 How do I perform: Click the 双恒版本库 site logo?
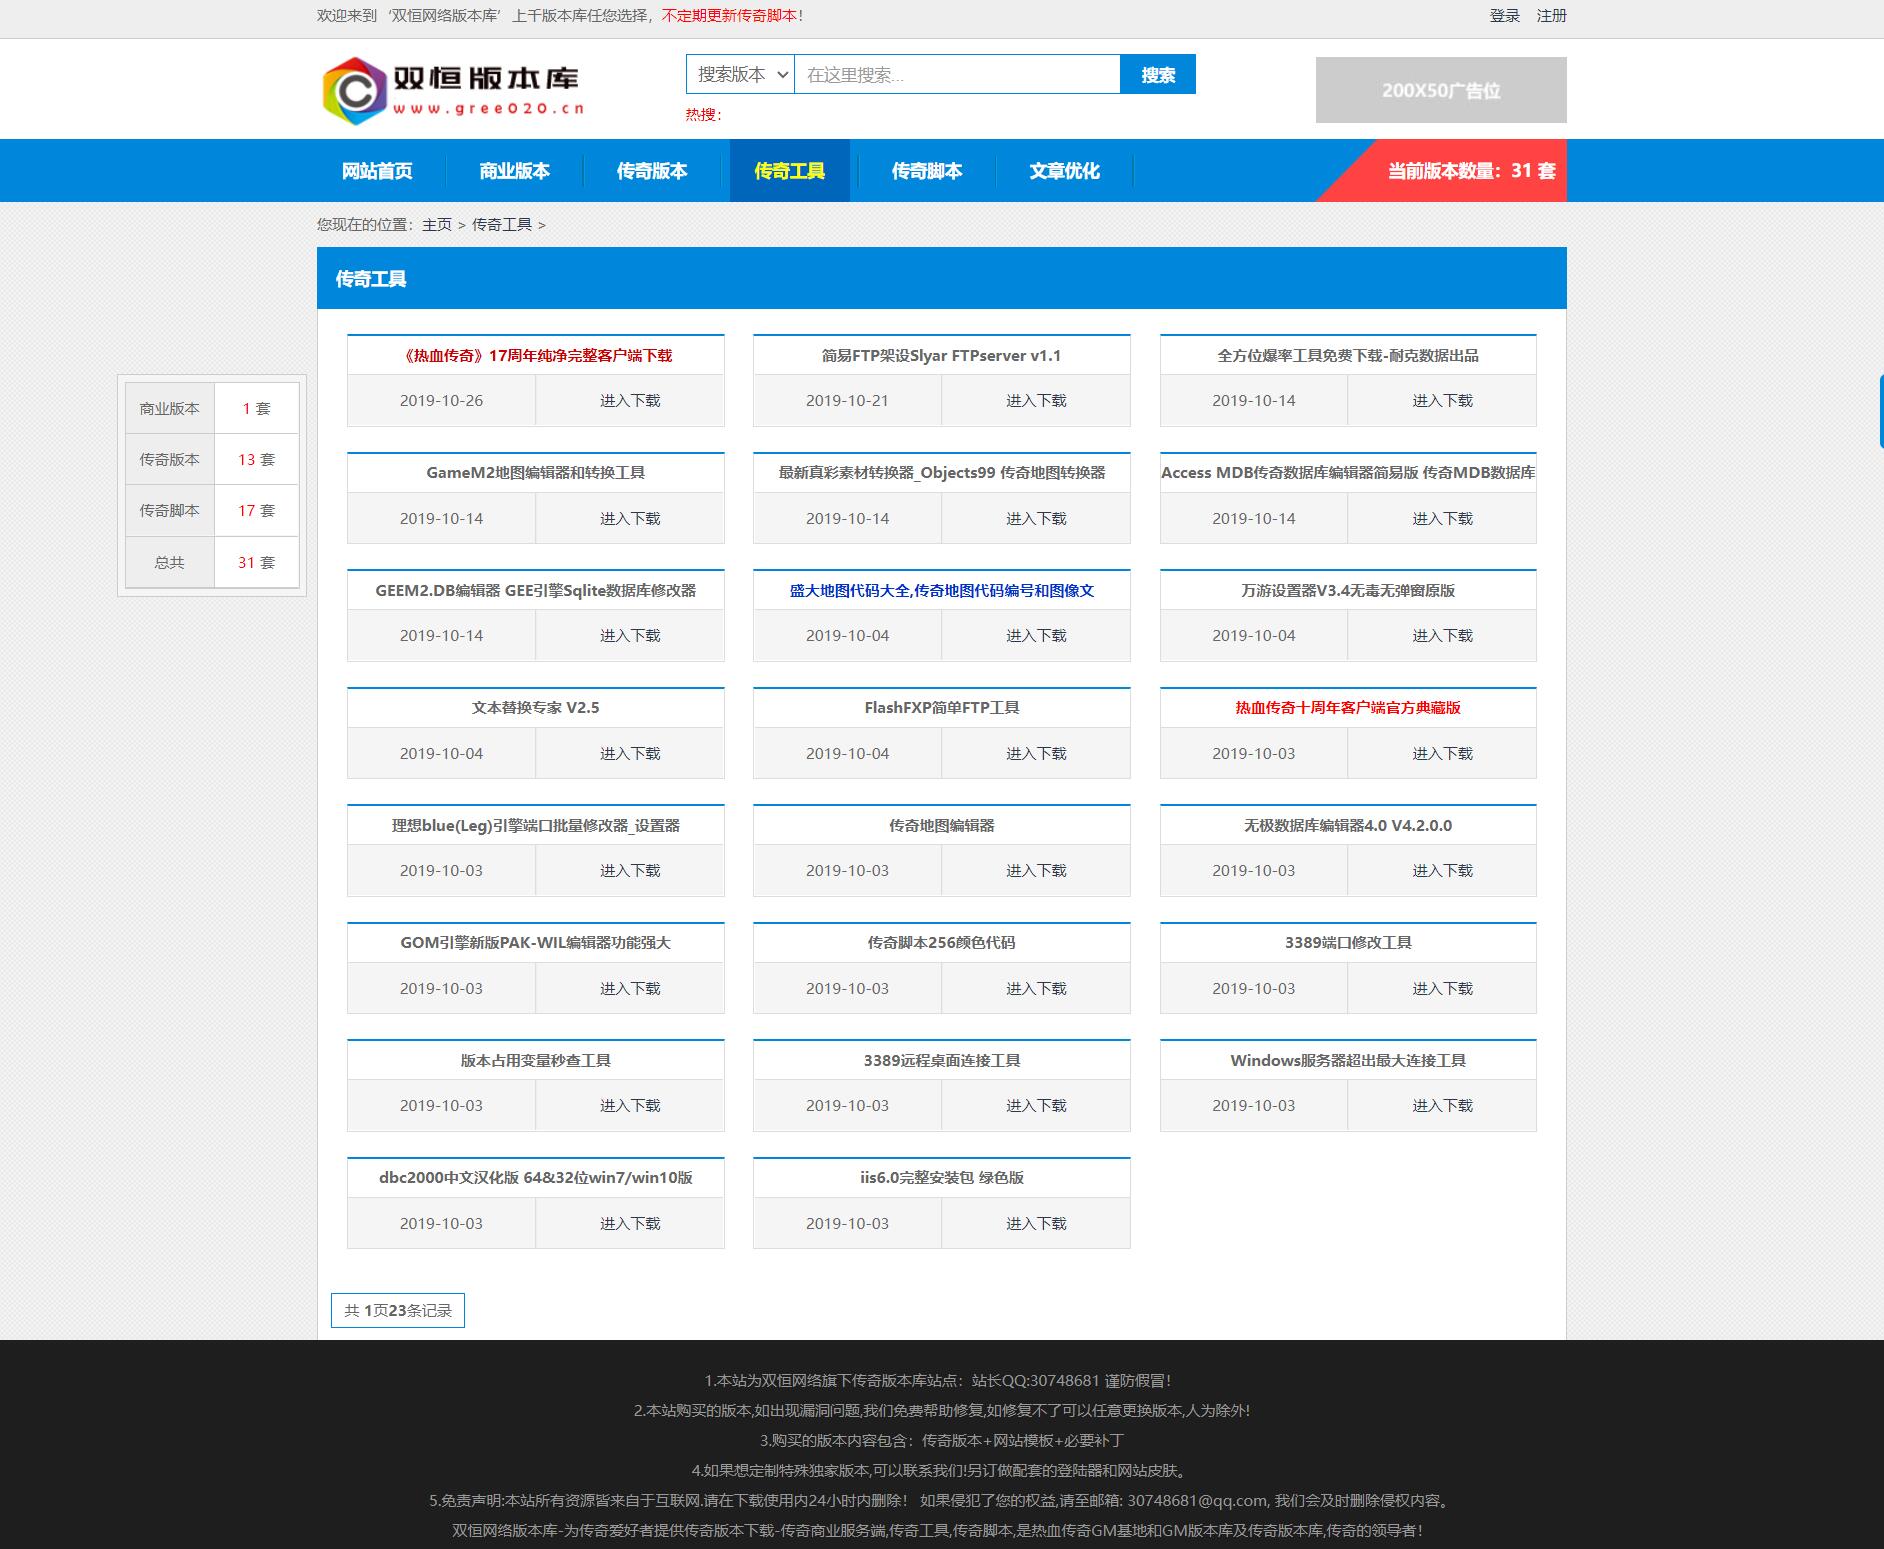pos(453,90)
